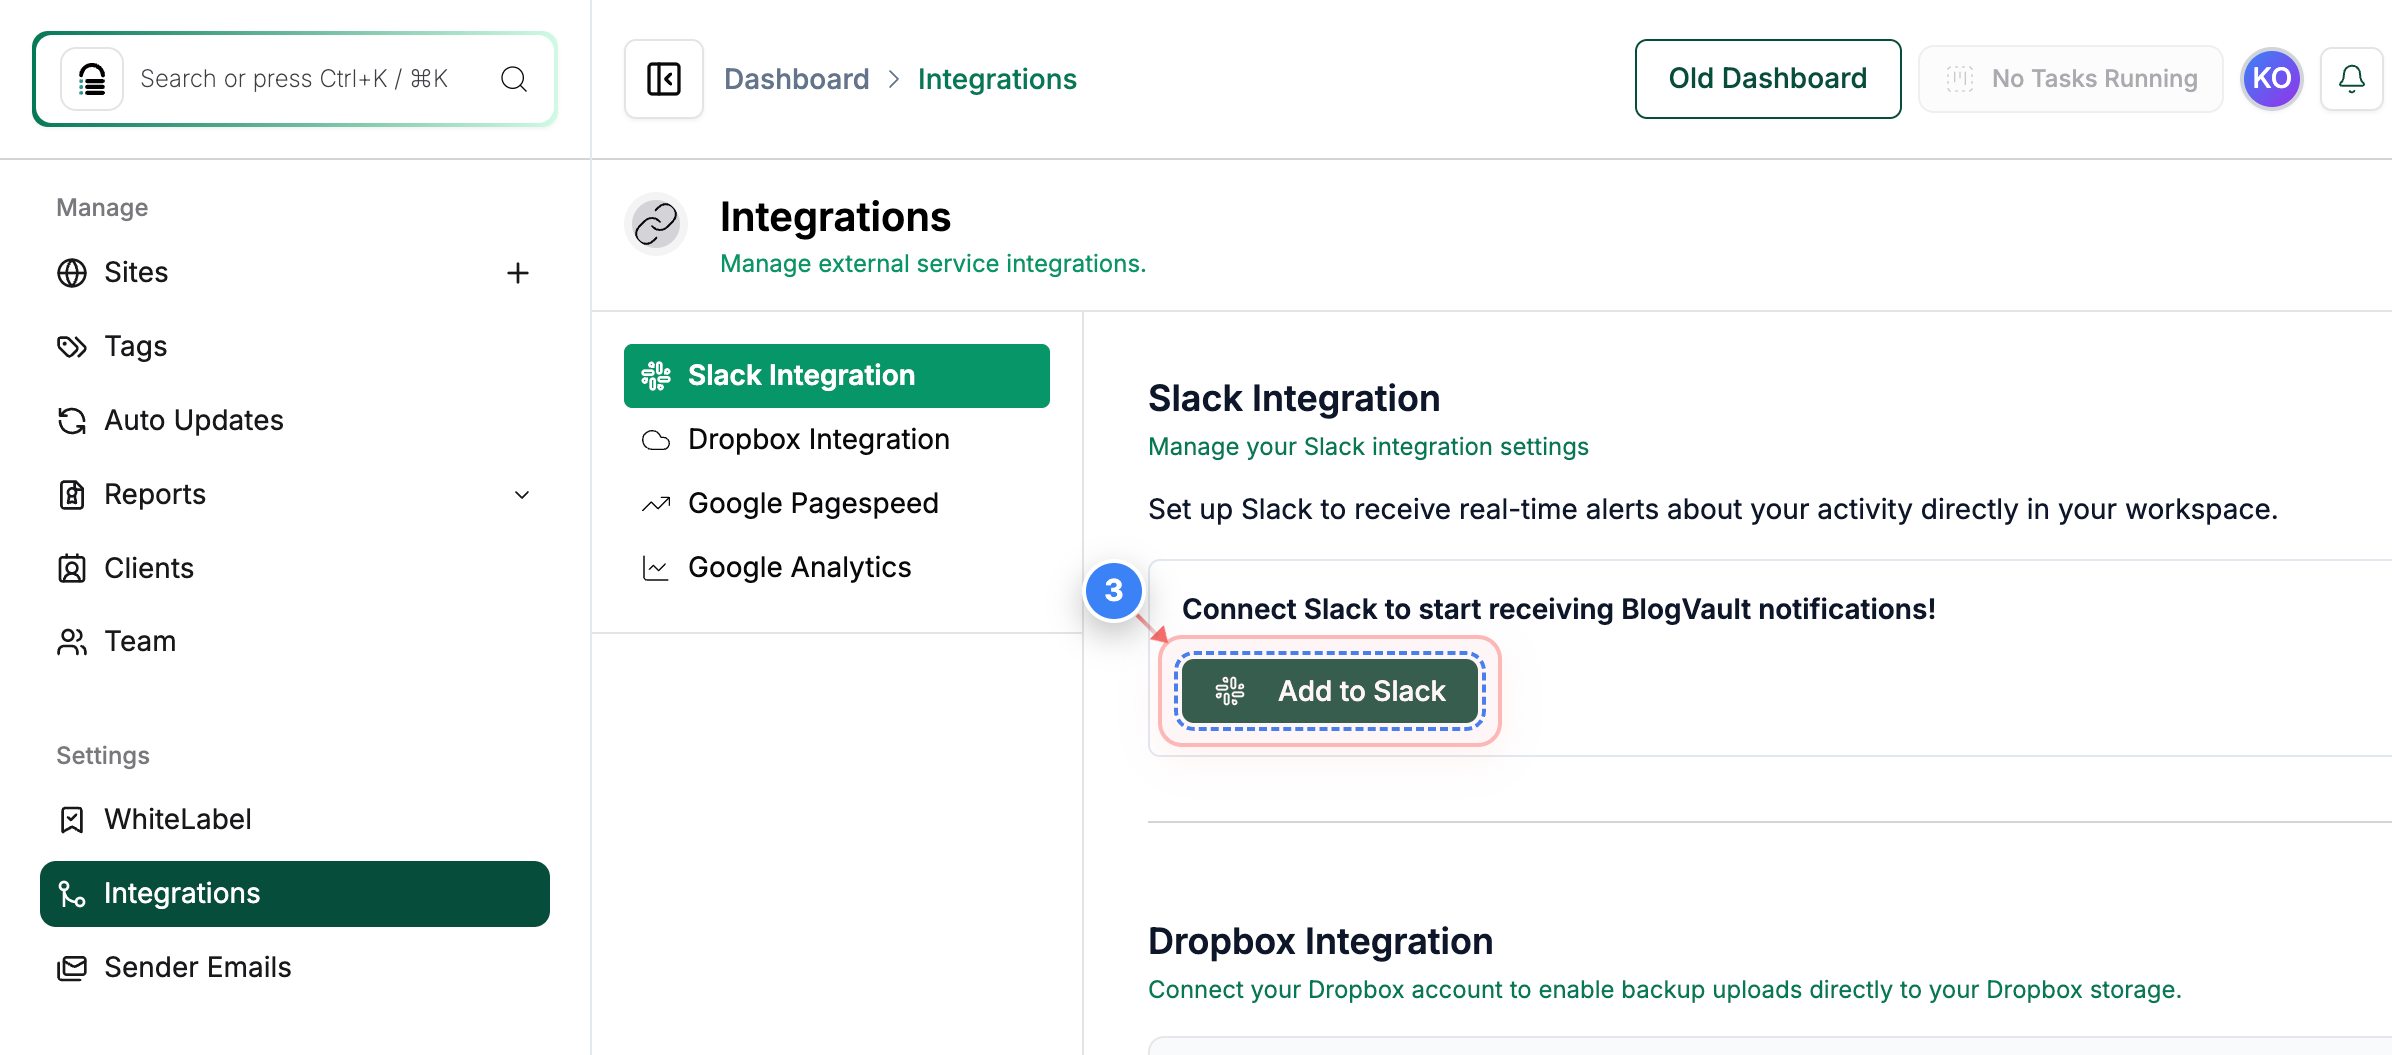Click the Auto Updates refresh icon

coord(71,420)
